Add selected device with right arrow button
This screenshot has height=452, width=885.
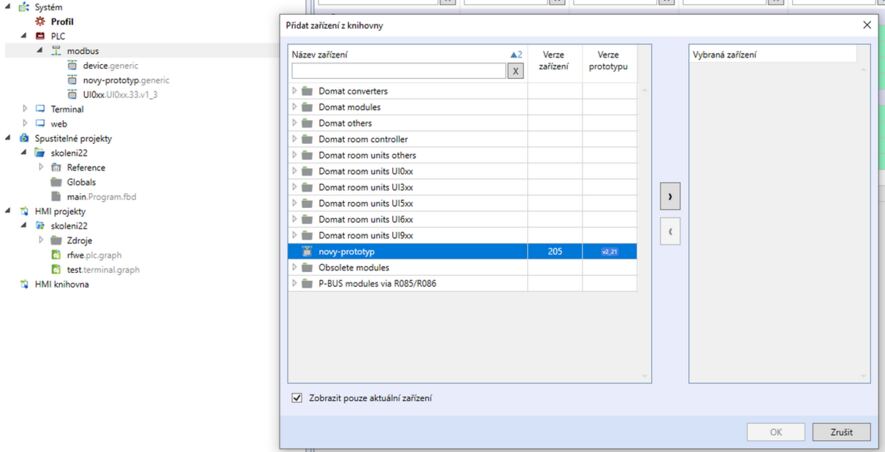[670, 198]
